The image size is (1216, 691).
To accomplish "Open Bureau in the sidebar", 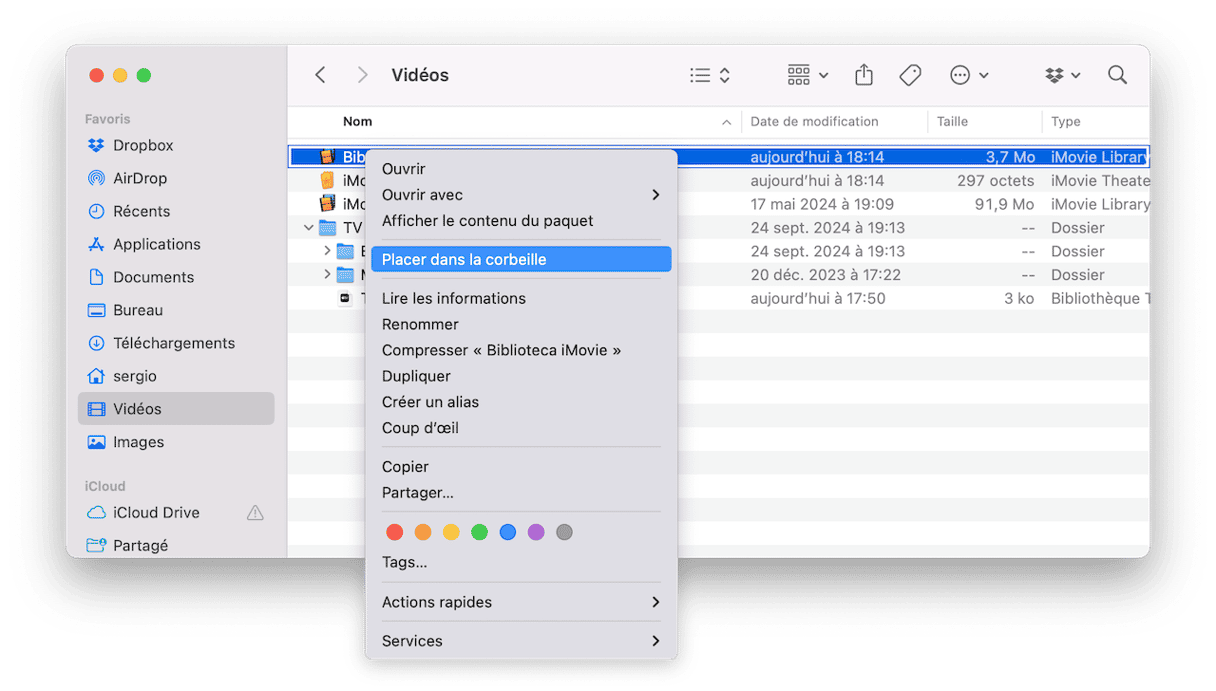I will (x=176, y=310).
